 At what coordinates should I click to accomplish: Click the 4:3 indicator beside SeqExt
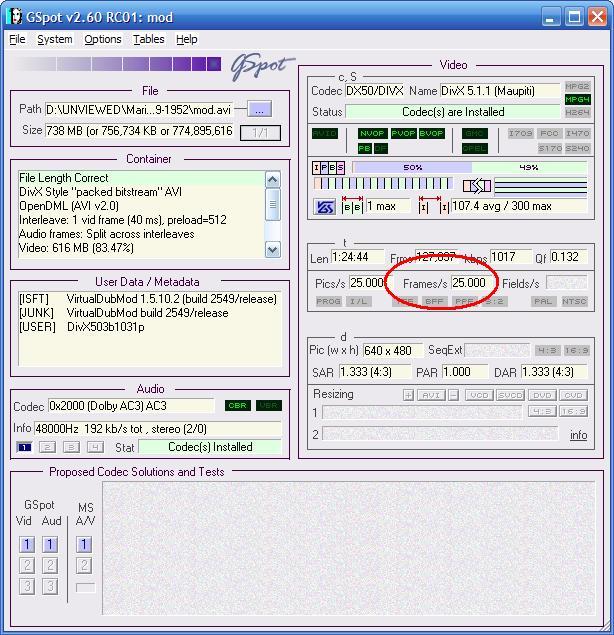point(548,350)
